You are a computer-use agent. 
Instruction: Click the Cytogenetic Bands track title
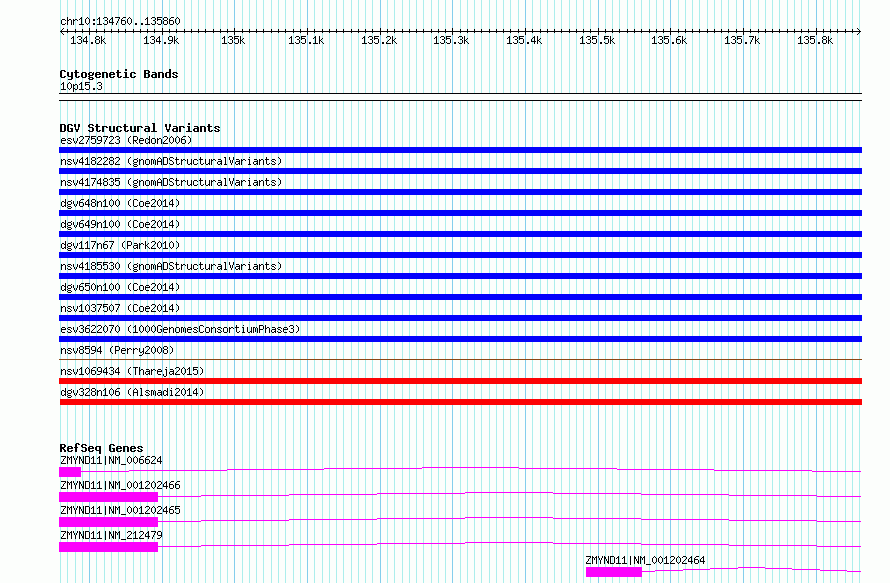[x=119, y=74]
